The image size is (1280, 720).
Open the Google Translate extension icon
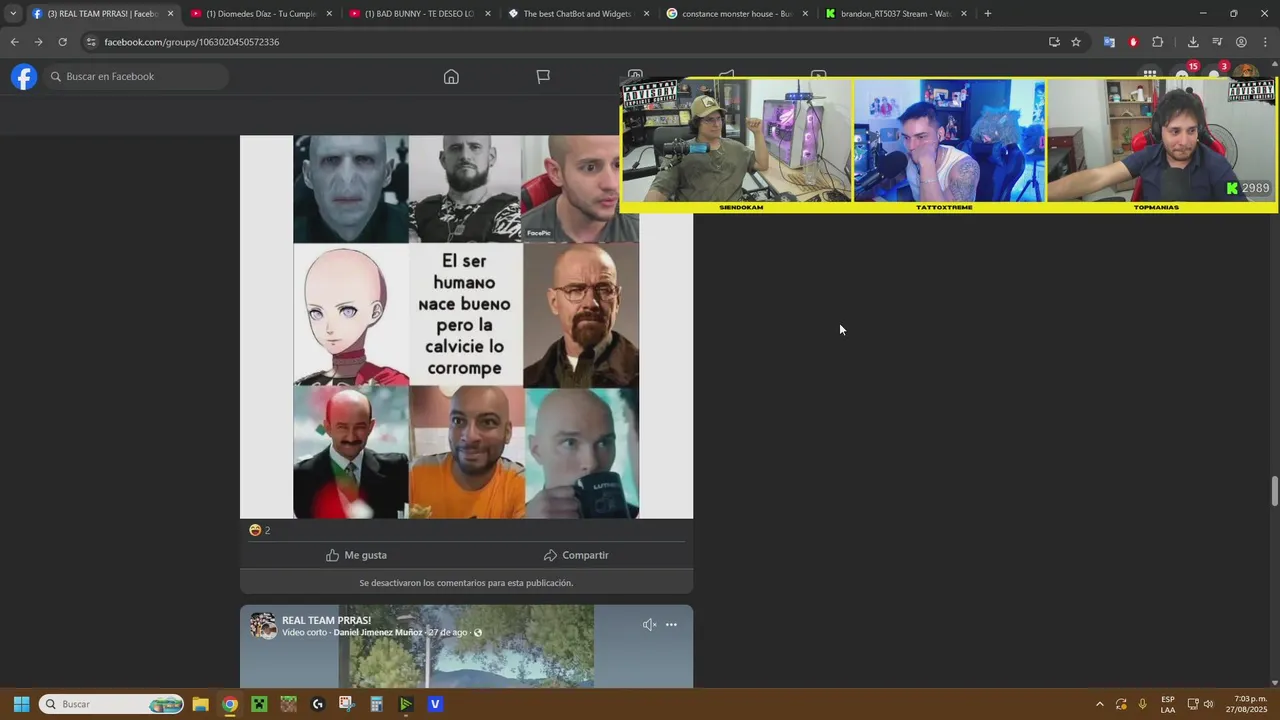point(1109,42)
